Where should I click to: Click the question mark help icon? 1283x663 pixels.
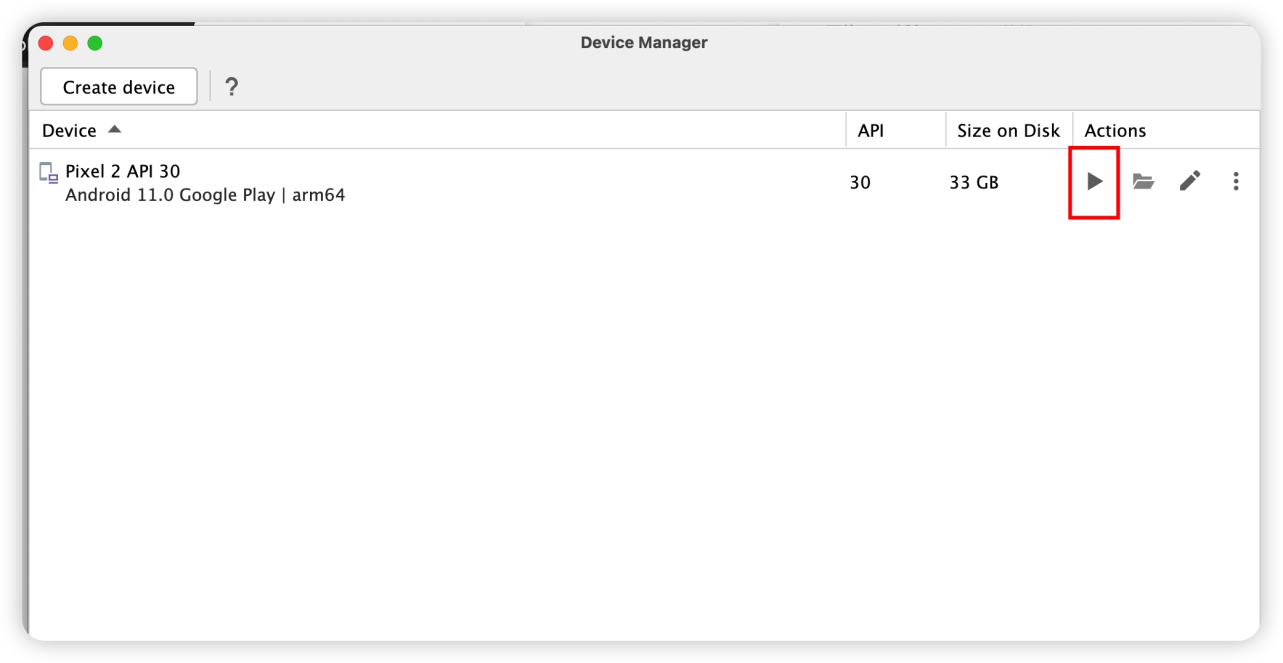click(x=231, y=87)
